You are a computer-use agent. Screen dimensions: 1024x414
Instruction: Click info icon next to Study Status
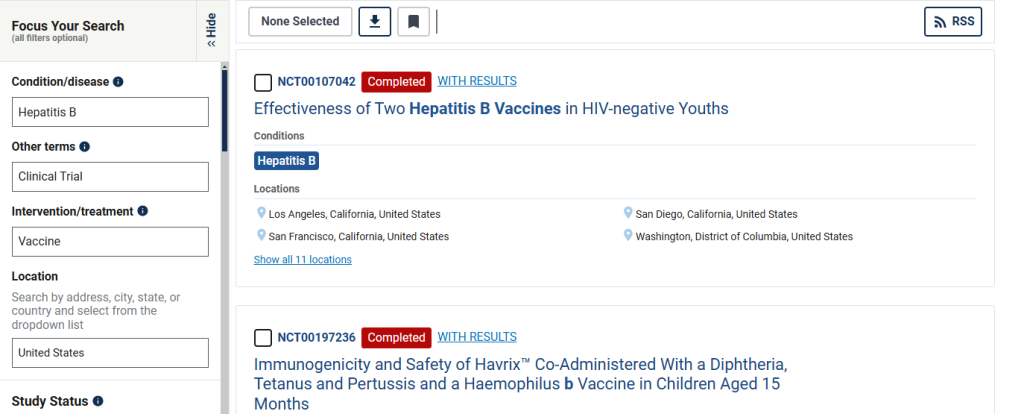pos(98,401)
